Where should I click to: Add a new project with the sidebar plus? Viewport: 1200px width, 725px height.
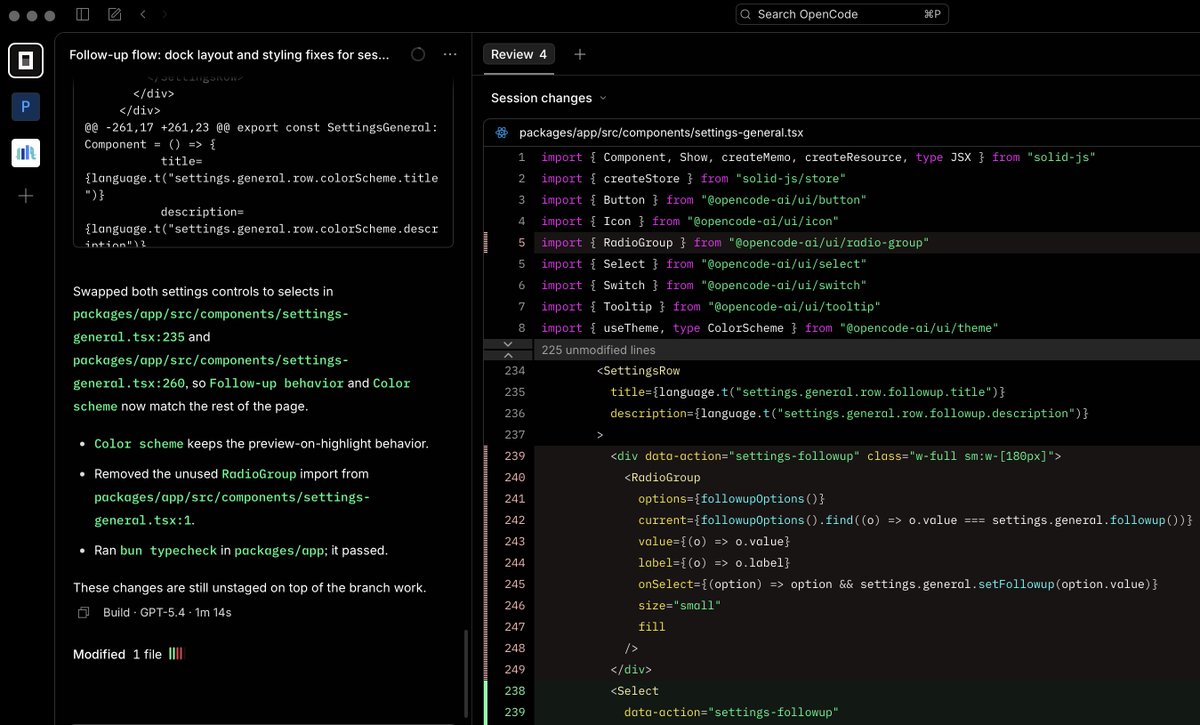click(26, 196)
